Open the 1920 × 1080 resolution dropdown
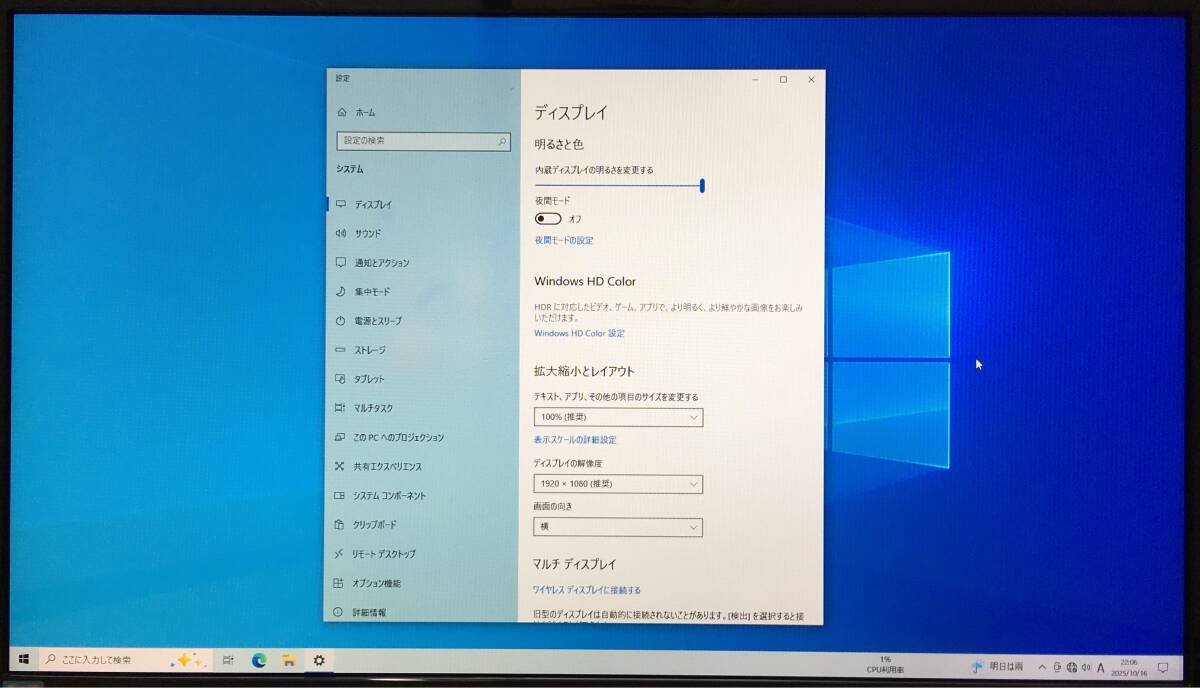1200x688 pixels. click(x=618, y=484)
